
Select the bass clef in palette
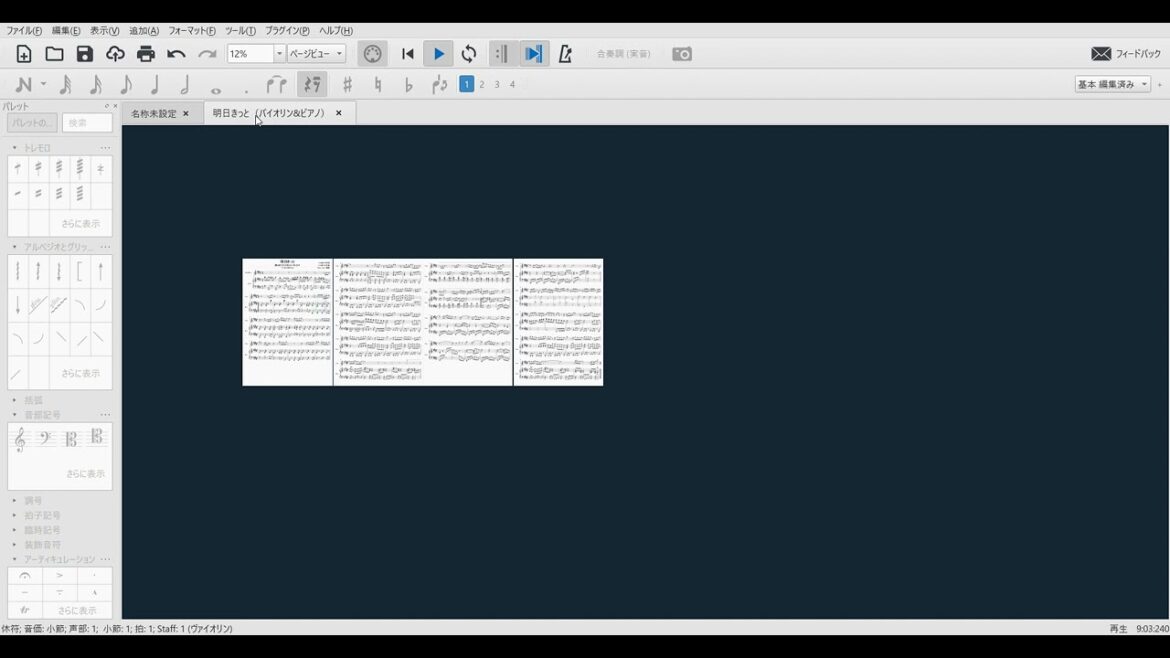[45, 438]
